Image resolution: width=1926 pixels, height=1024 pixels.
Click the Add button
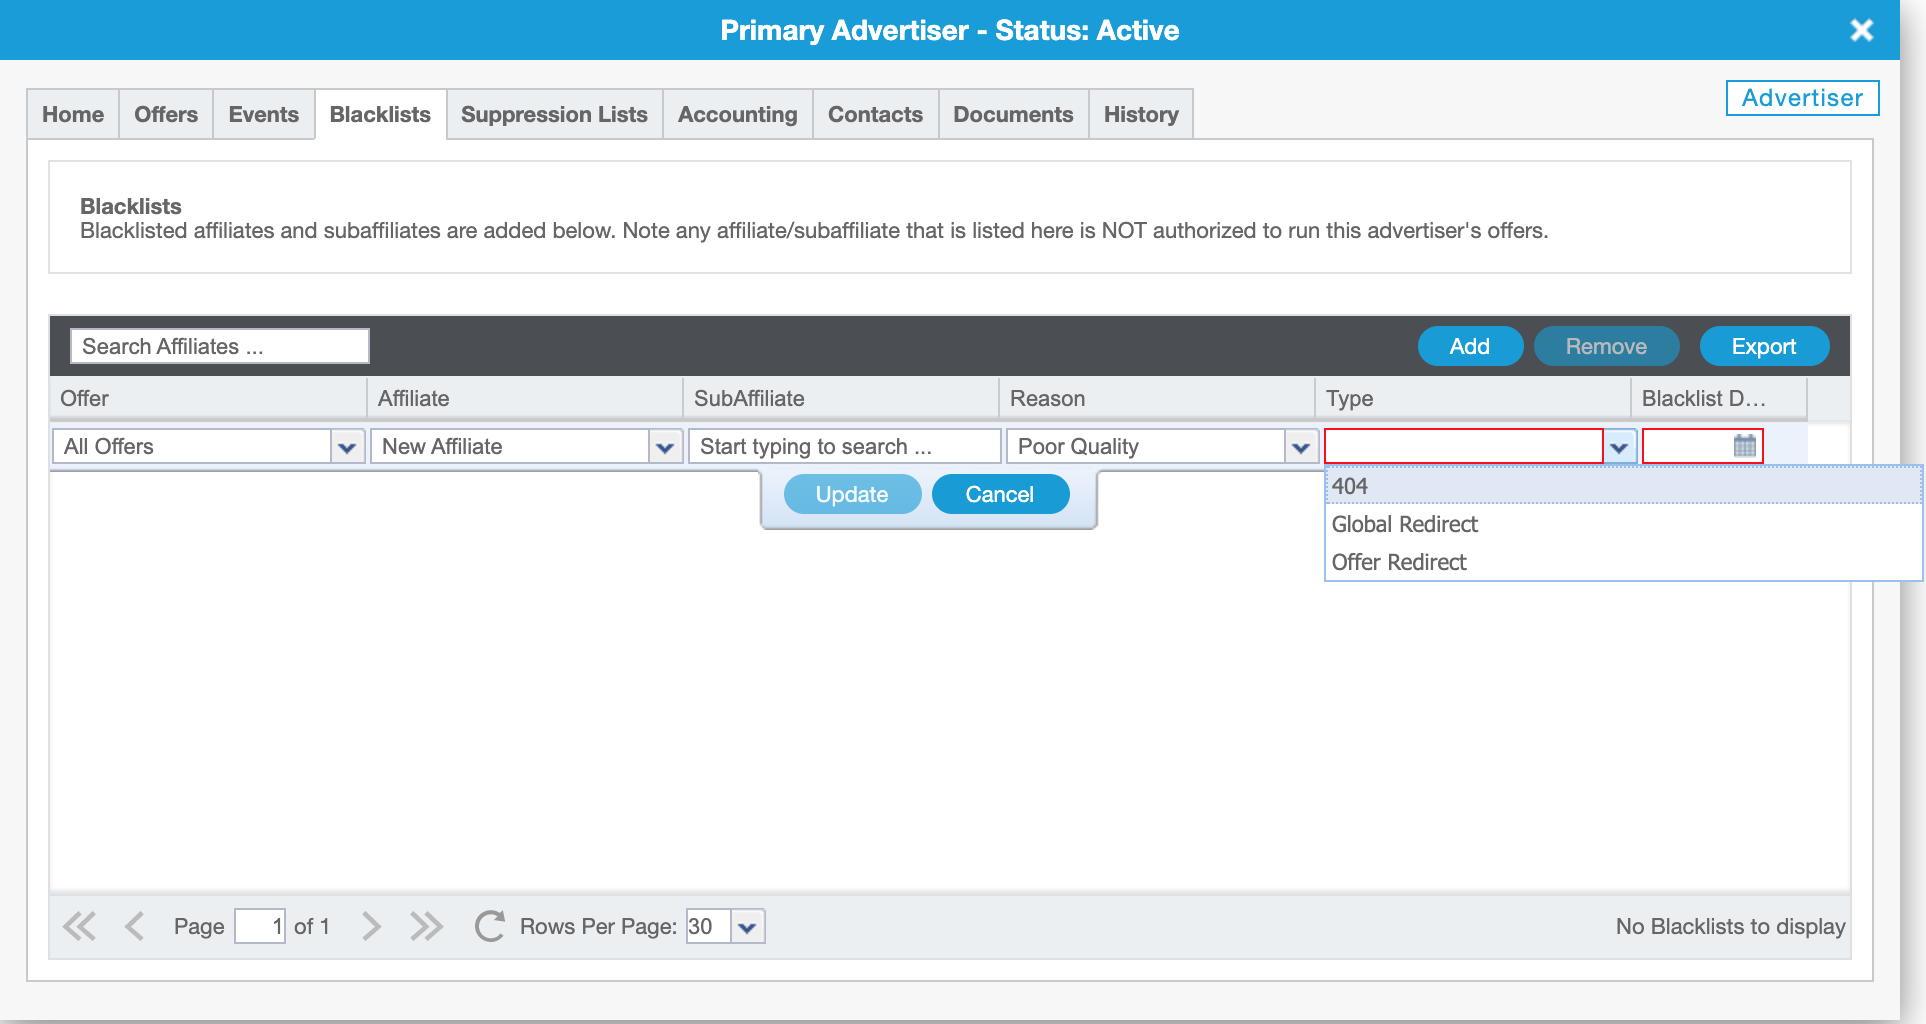point(1470,346)
